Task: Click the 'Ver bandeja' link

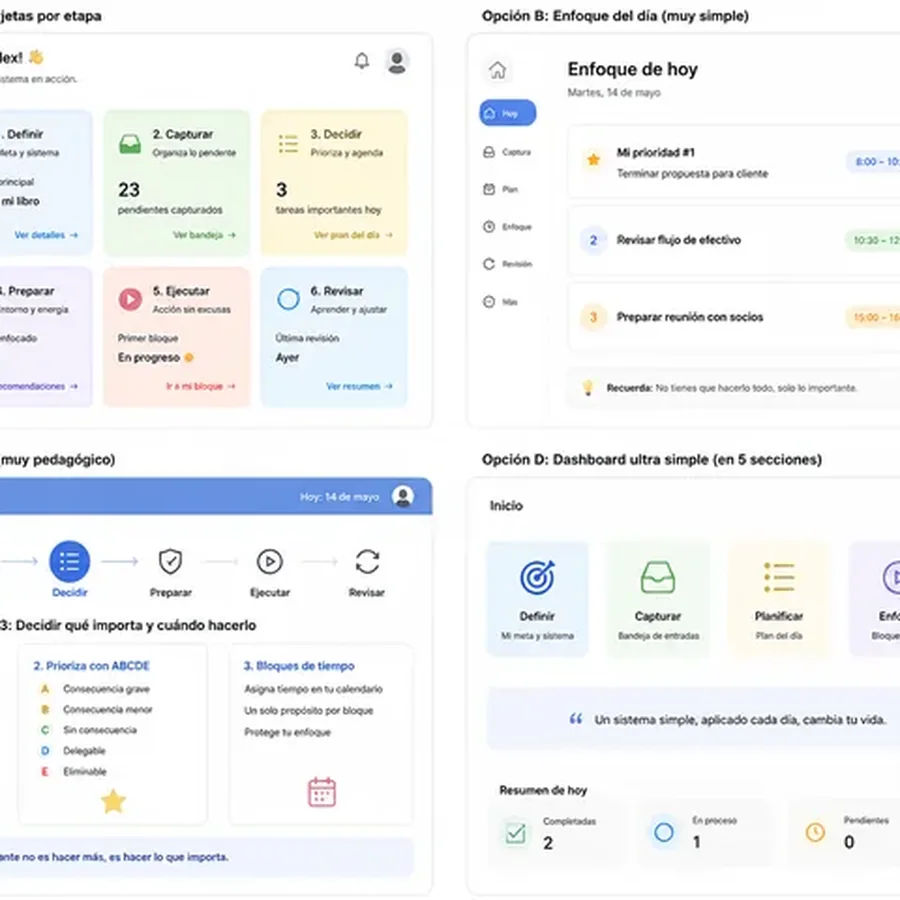Action: (204, 235)
